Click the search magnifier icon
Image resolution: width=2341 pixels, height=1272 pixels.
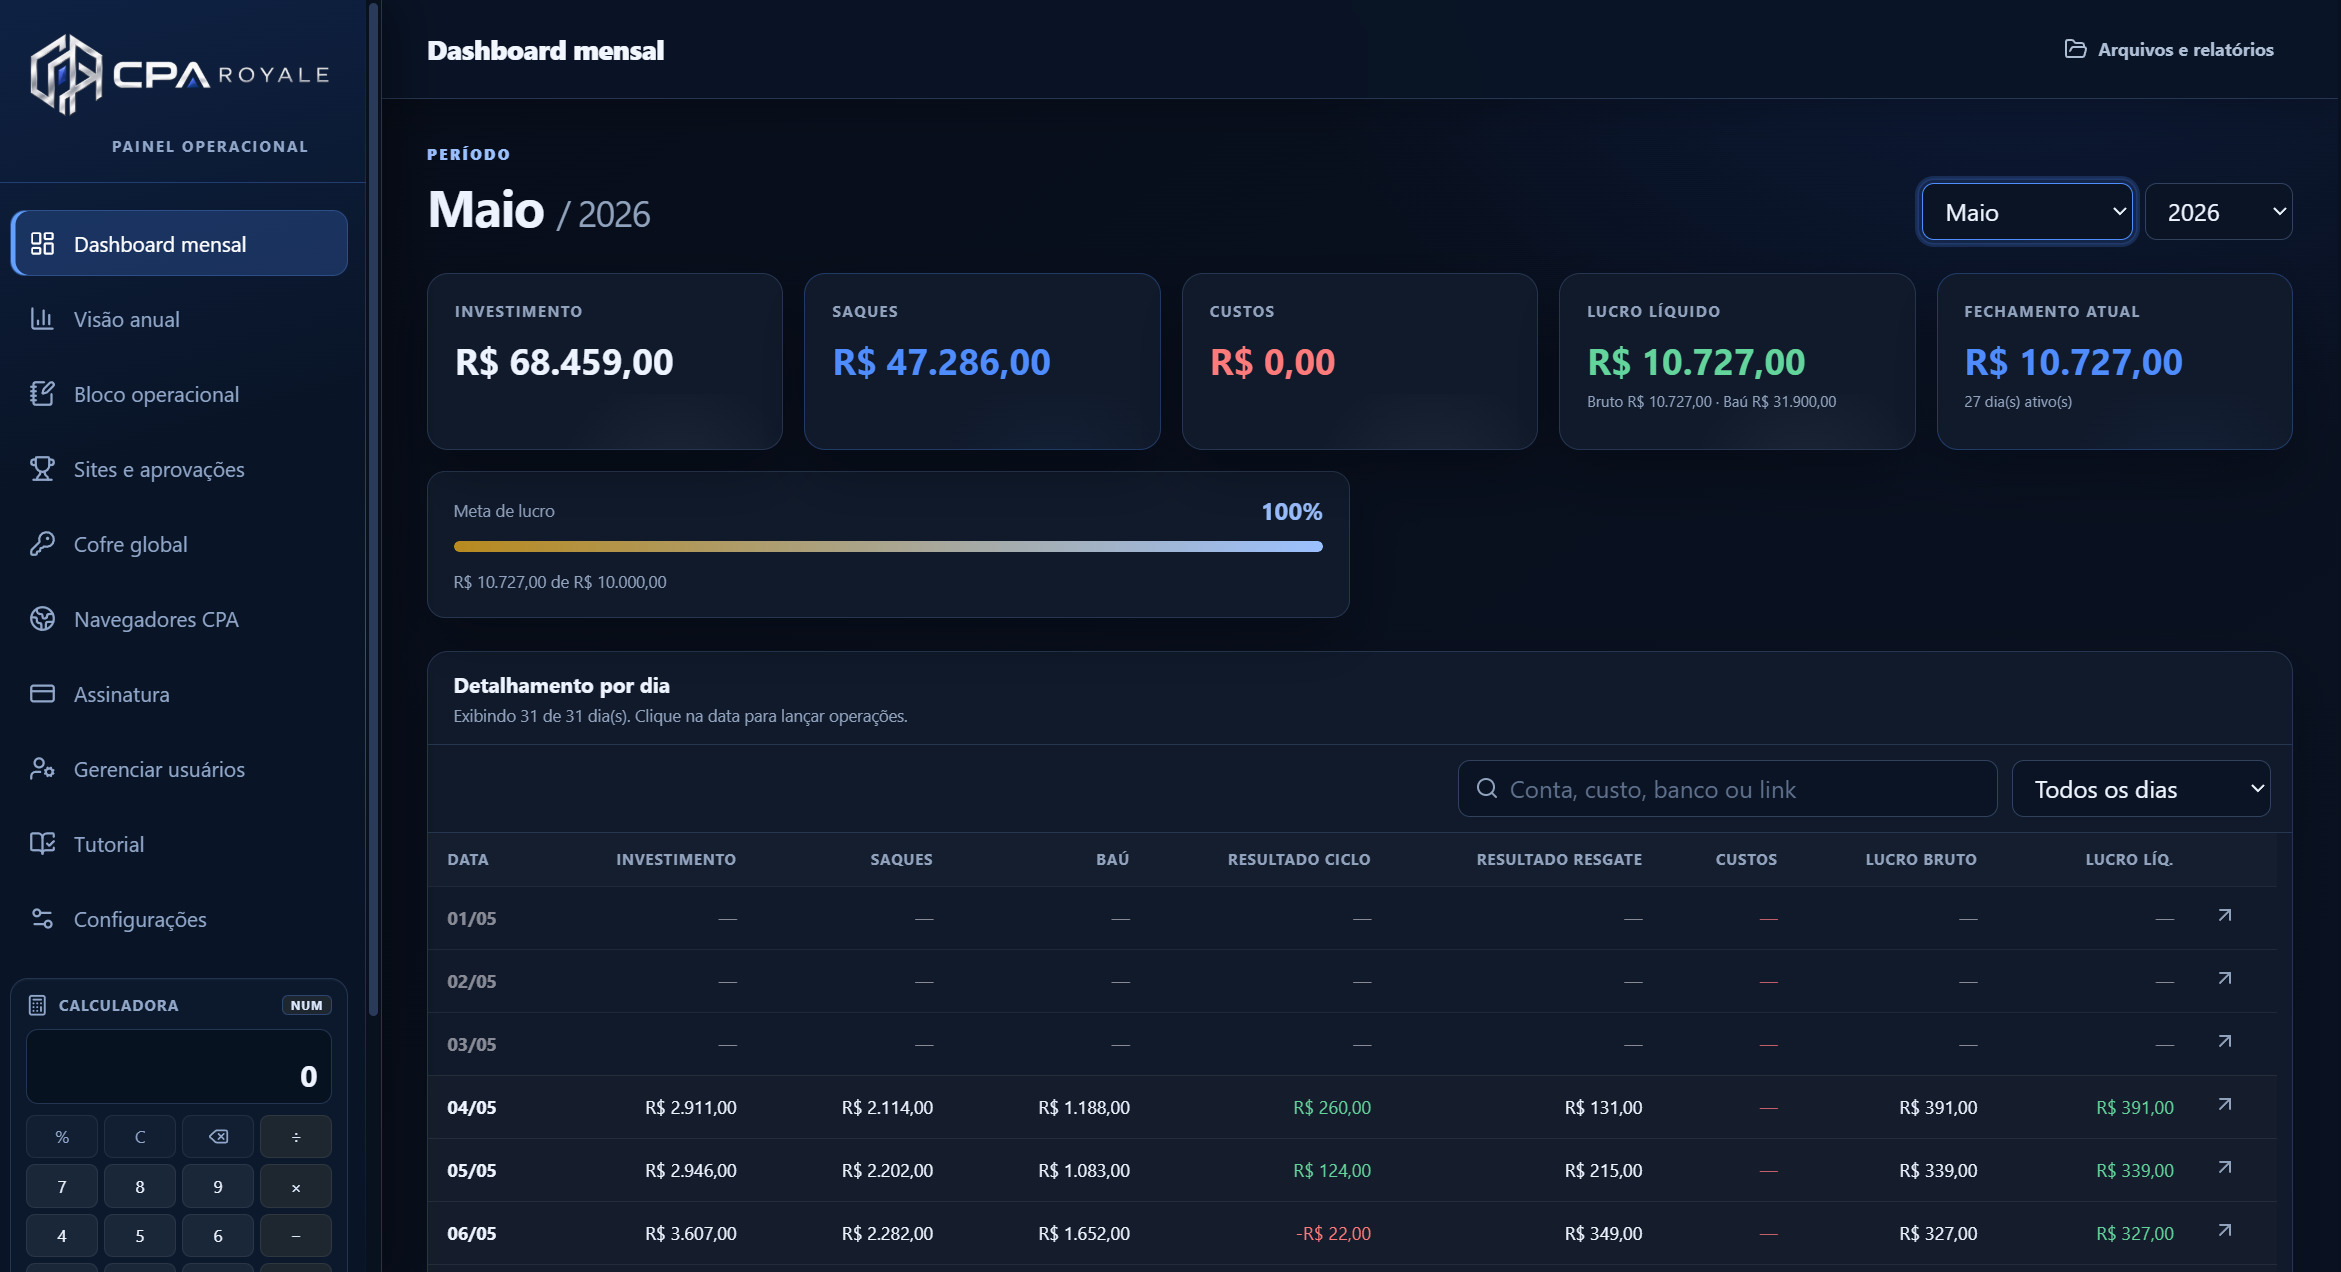[1487, 789]
